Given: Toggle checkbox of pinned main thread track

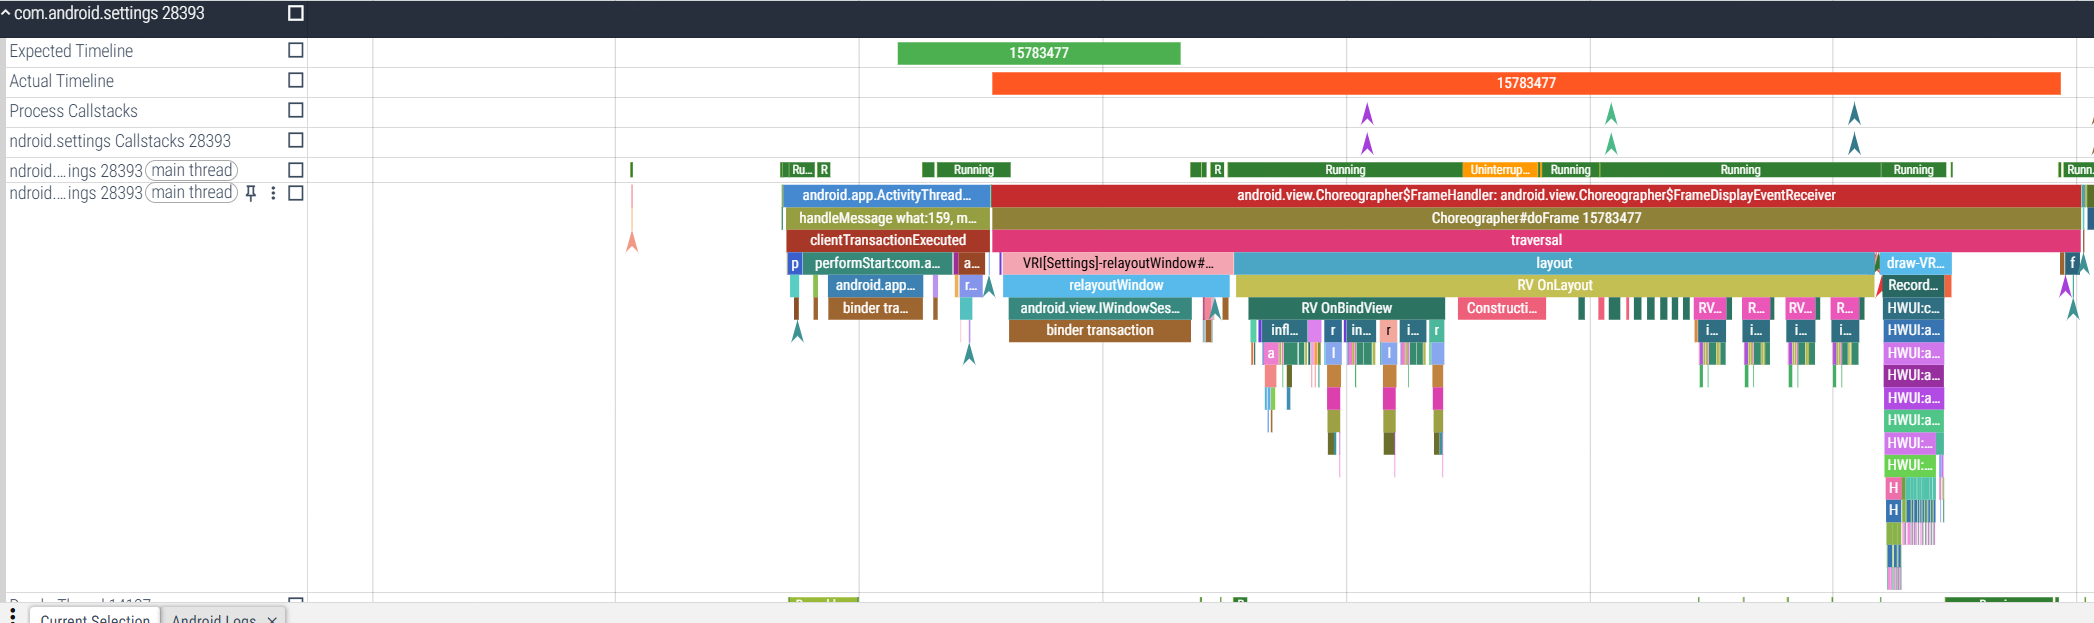Looking at the screenshot, I should [296, 193].
